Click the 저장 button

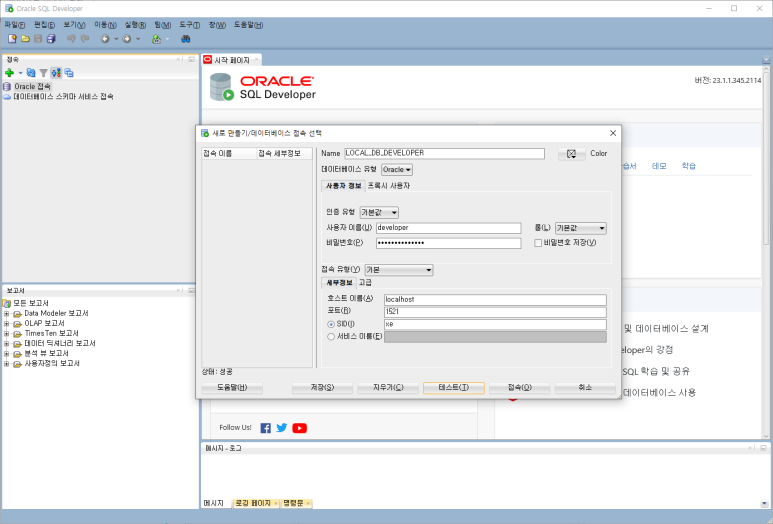tap(322, 388)
